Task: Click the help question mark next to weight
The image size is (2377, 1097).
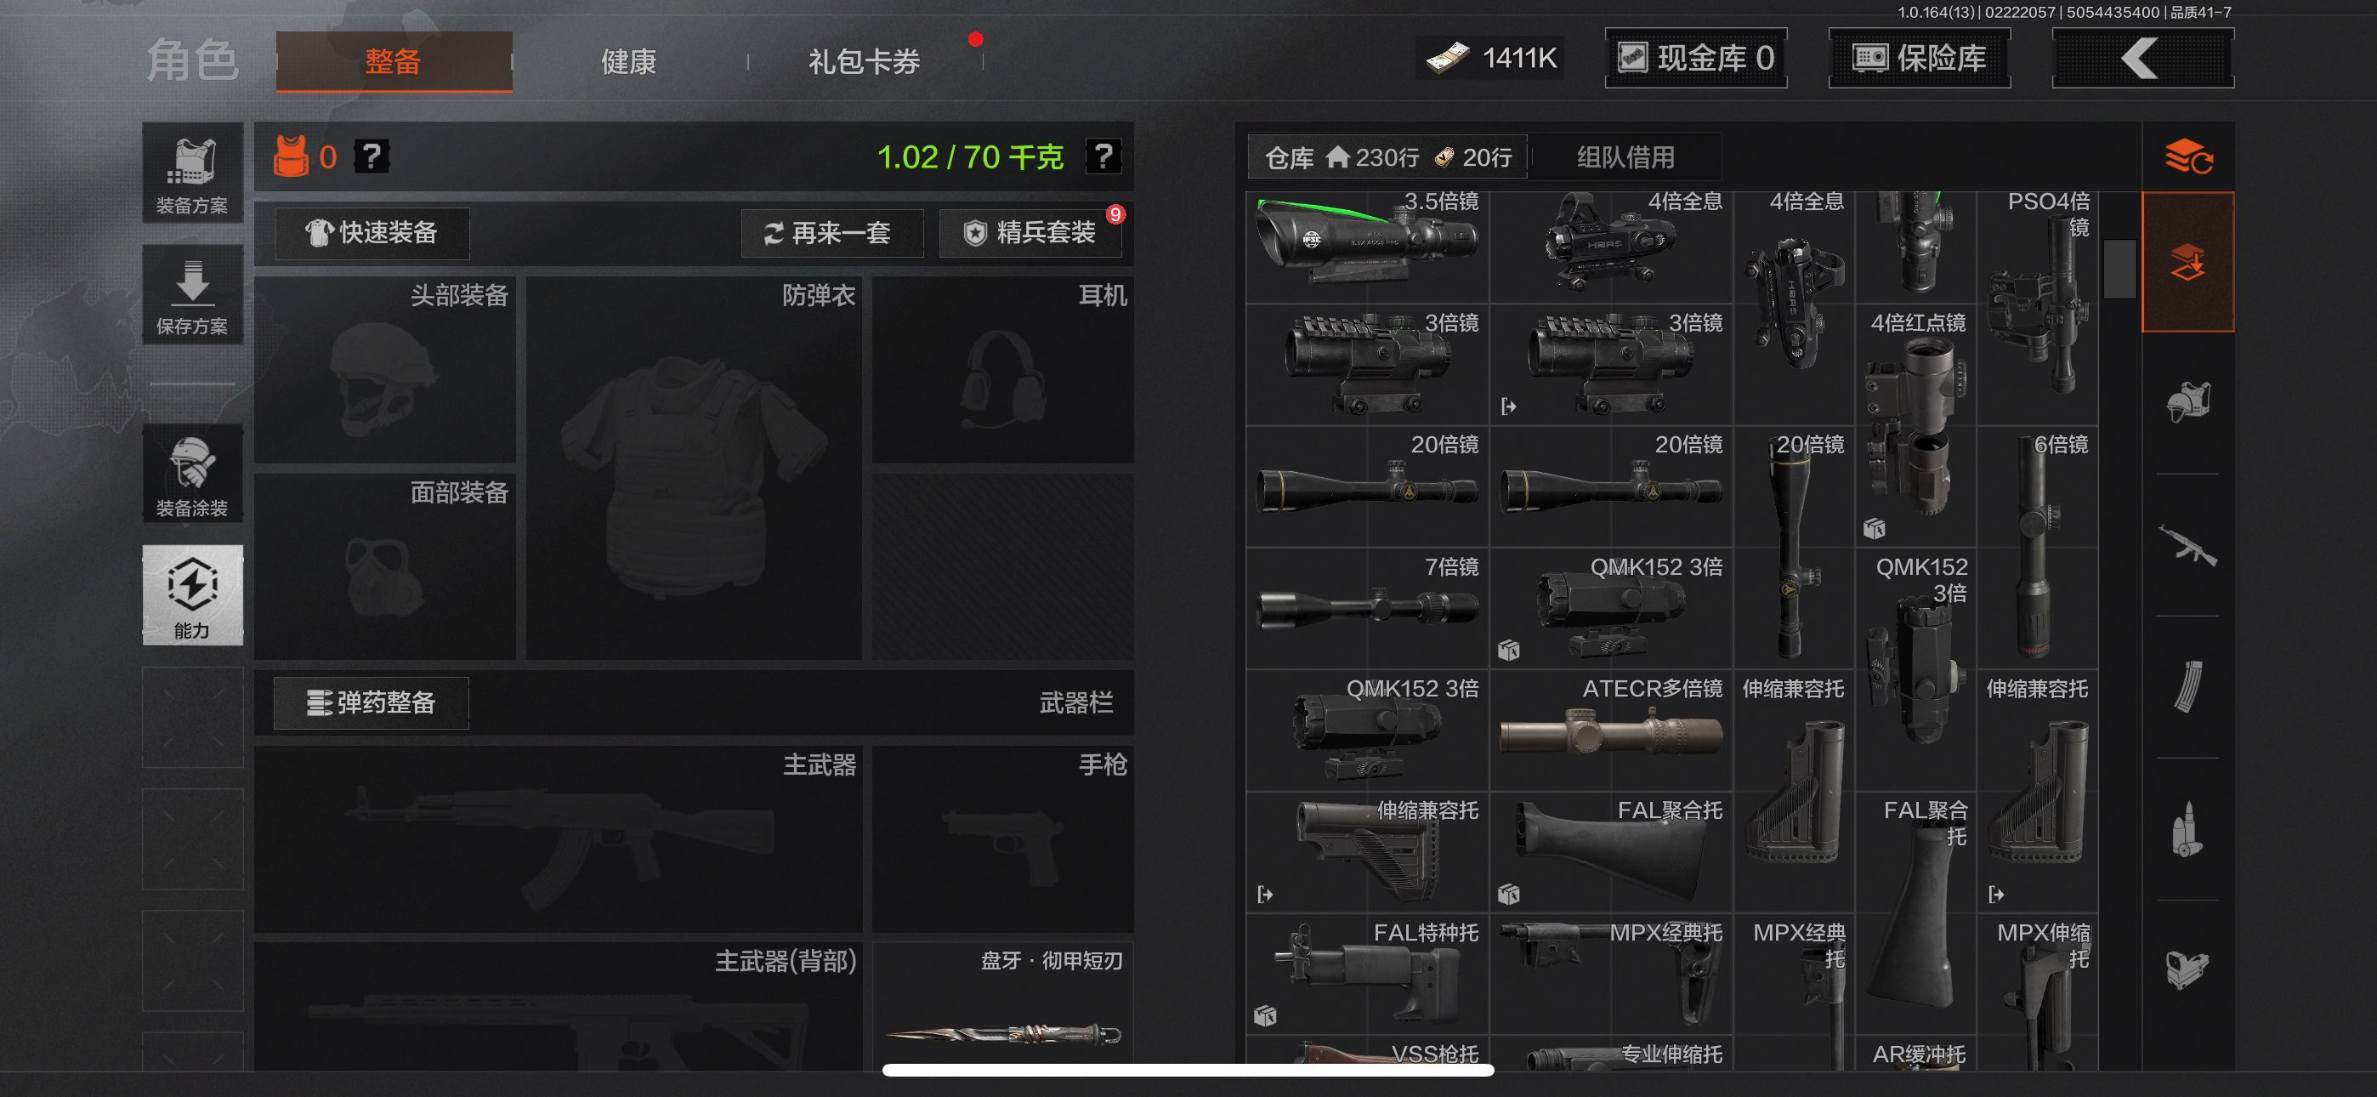Action: coord(1104,157)
